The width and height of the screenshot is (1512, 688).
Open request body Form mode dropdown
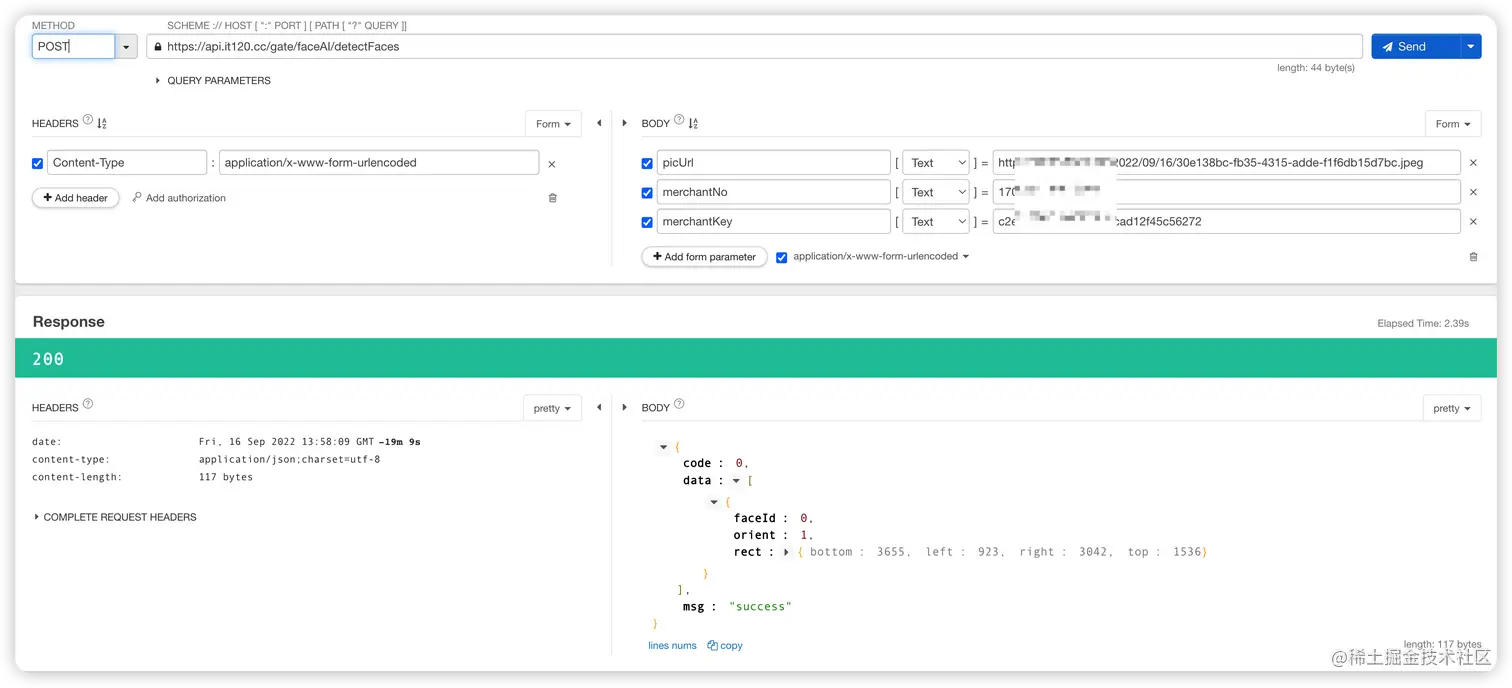click(x=1453, y=123)
